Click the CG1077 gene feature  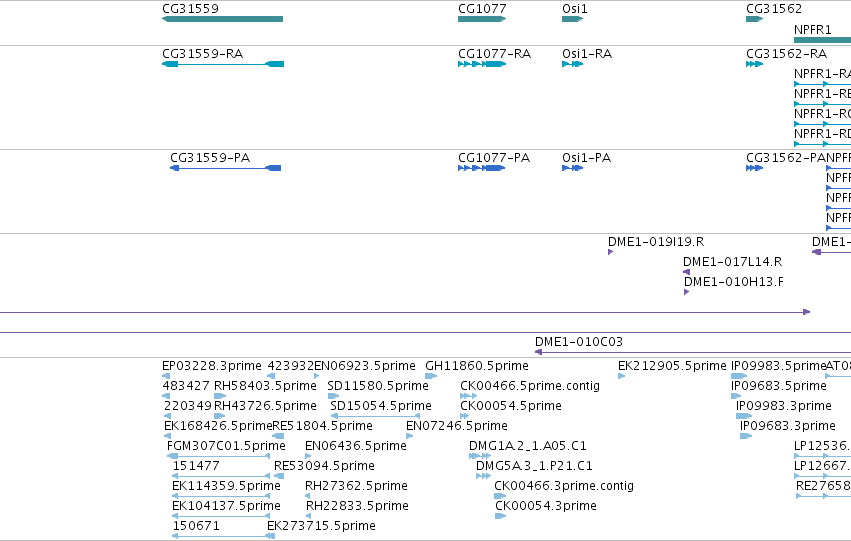click(482, 19)
